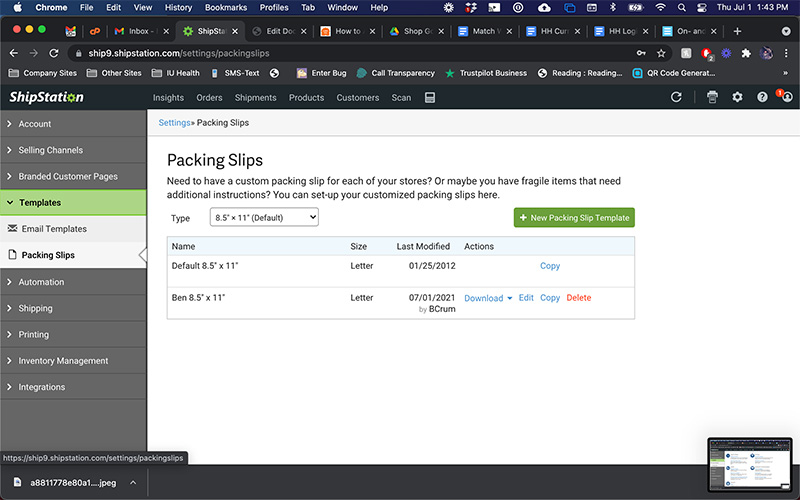
Task: Delete the Ben 8.5 x 11 template
Action: (579, 297)
